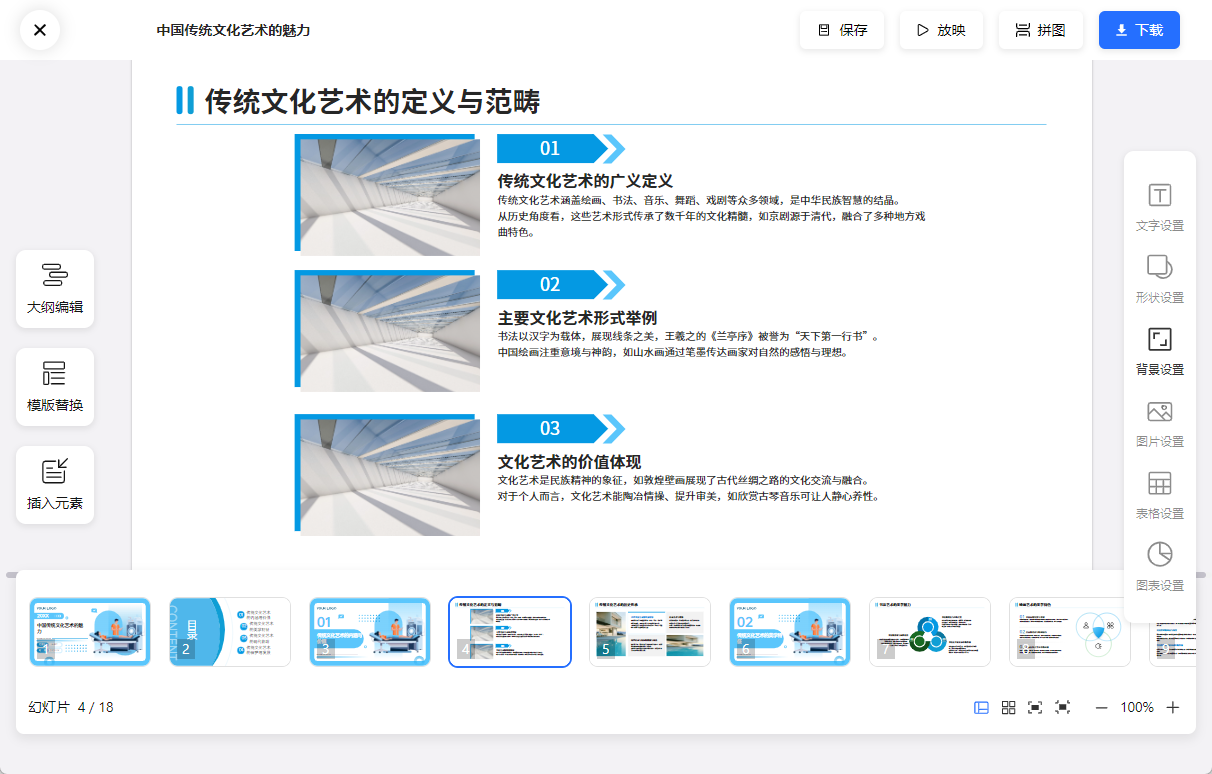Open 形状设置 shape settings
The image size is (1212, 774).
pos(1160,280)
